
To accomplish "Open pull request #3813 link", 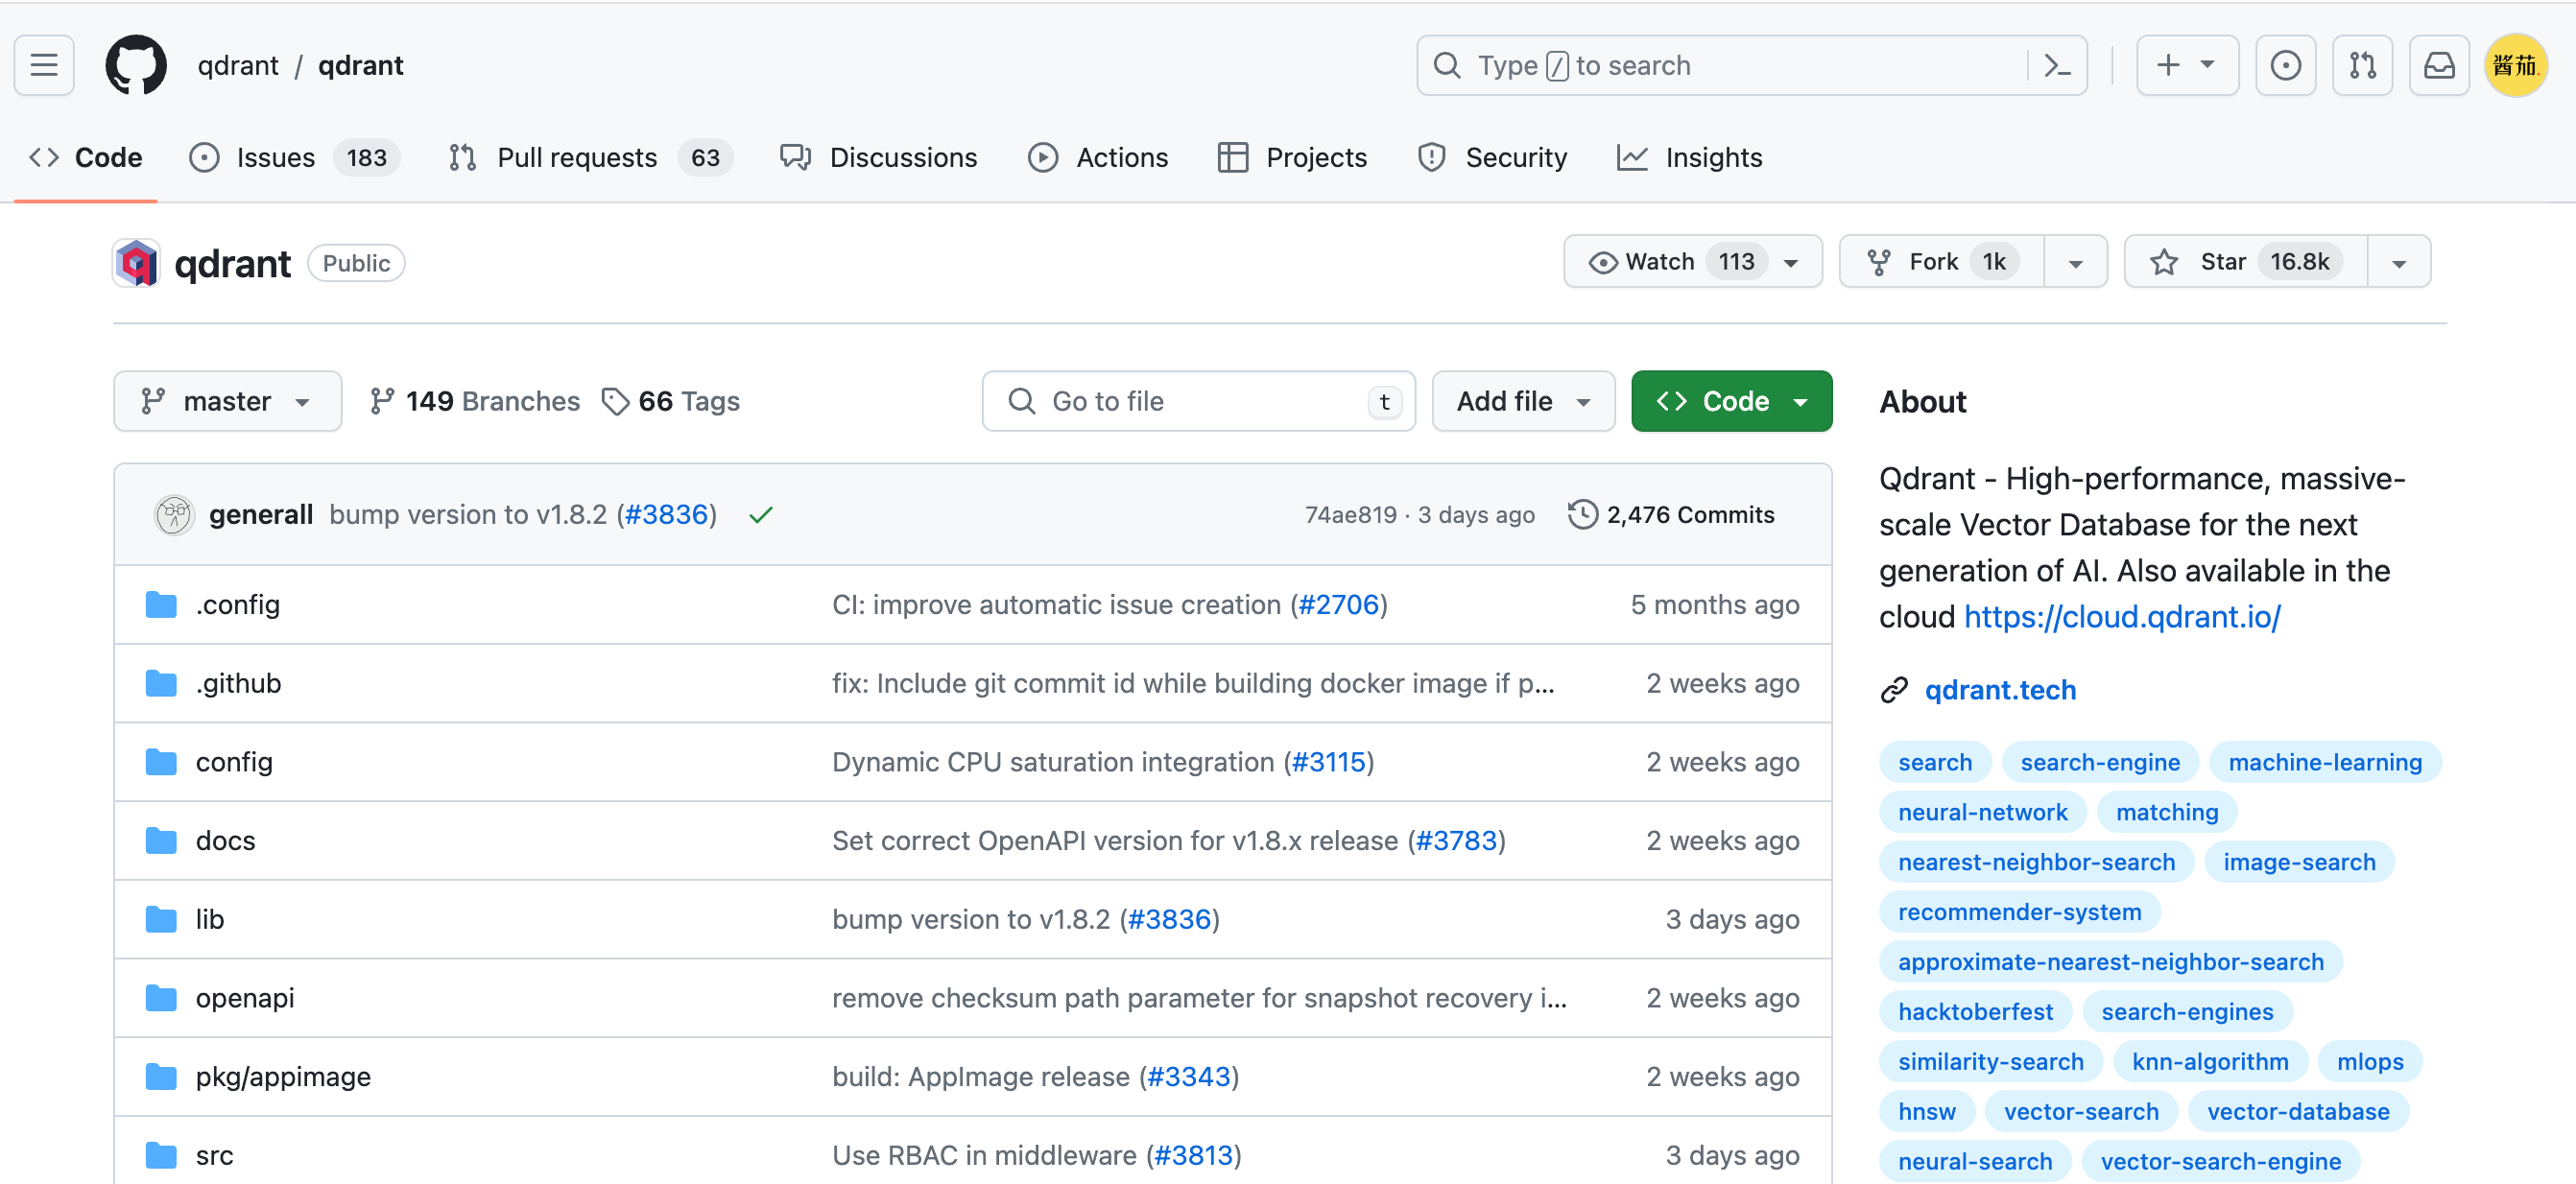I will tap(1193, 1156).
